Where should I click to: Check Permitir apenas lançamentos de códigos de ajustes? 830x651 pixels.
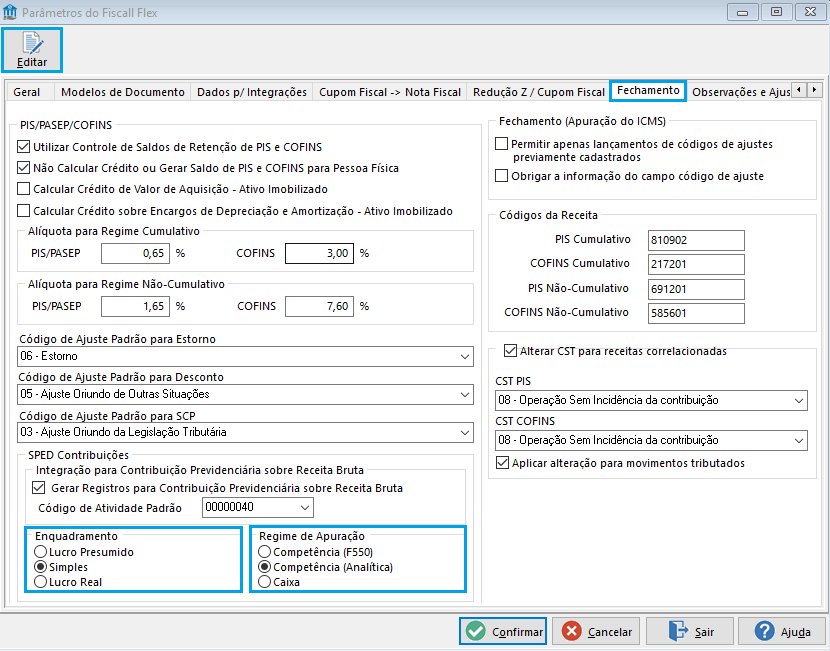tap(501, 143)
